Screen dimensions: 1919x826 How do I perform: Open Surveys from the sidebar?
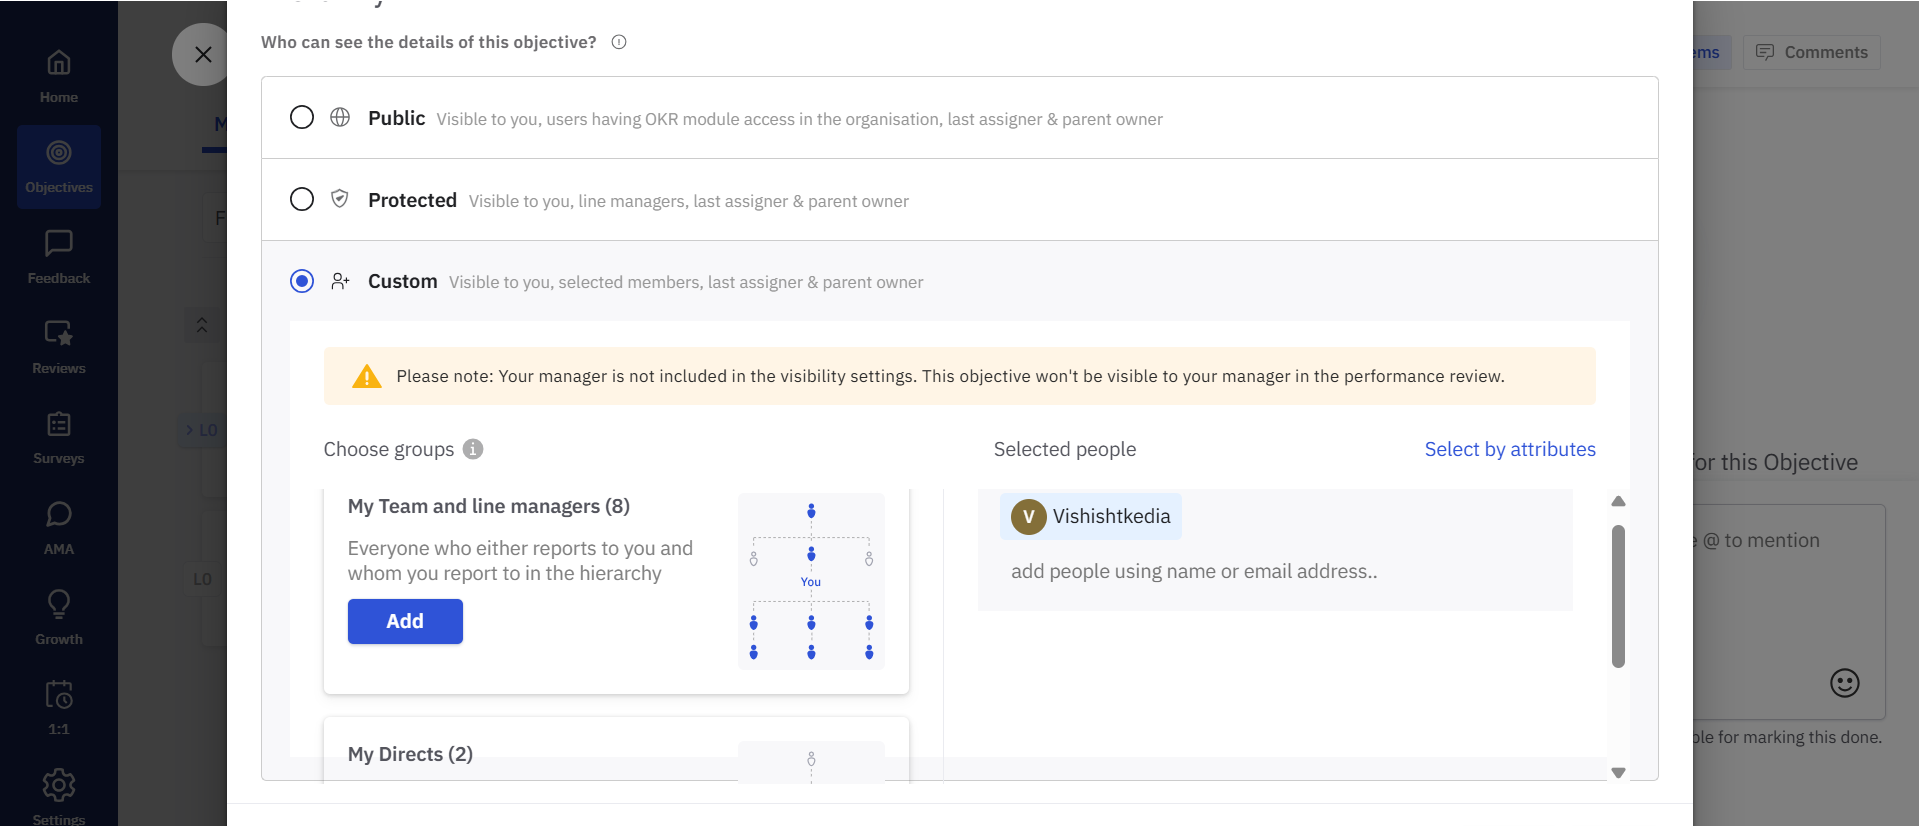tap(58, 437)
